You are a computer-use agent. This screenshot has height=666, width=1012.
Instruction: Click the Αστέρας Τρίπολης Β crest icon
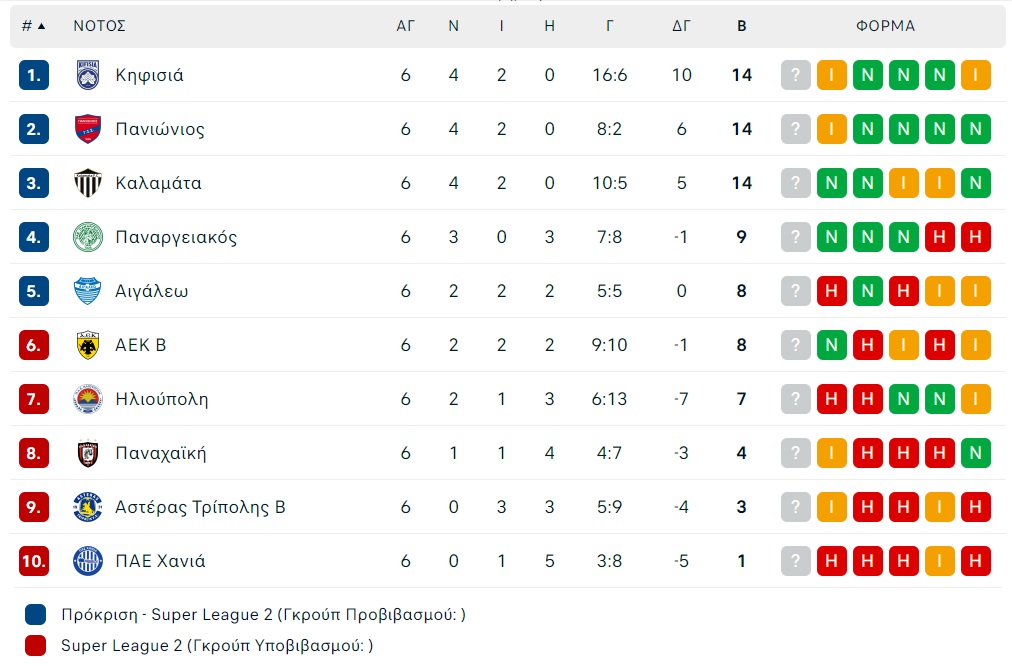click(88, 507)
